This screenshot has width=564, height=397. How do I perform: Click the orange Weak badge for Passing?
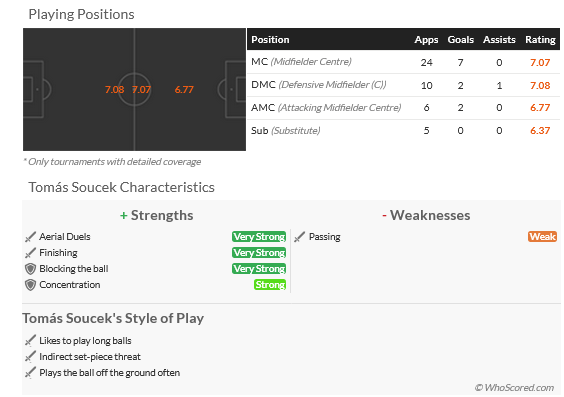coord(542,237)
